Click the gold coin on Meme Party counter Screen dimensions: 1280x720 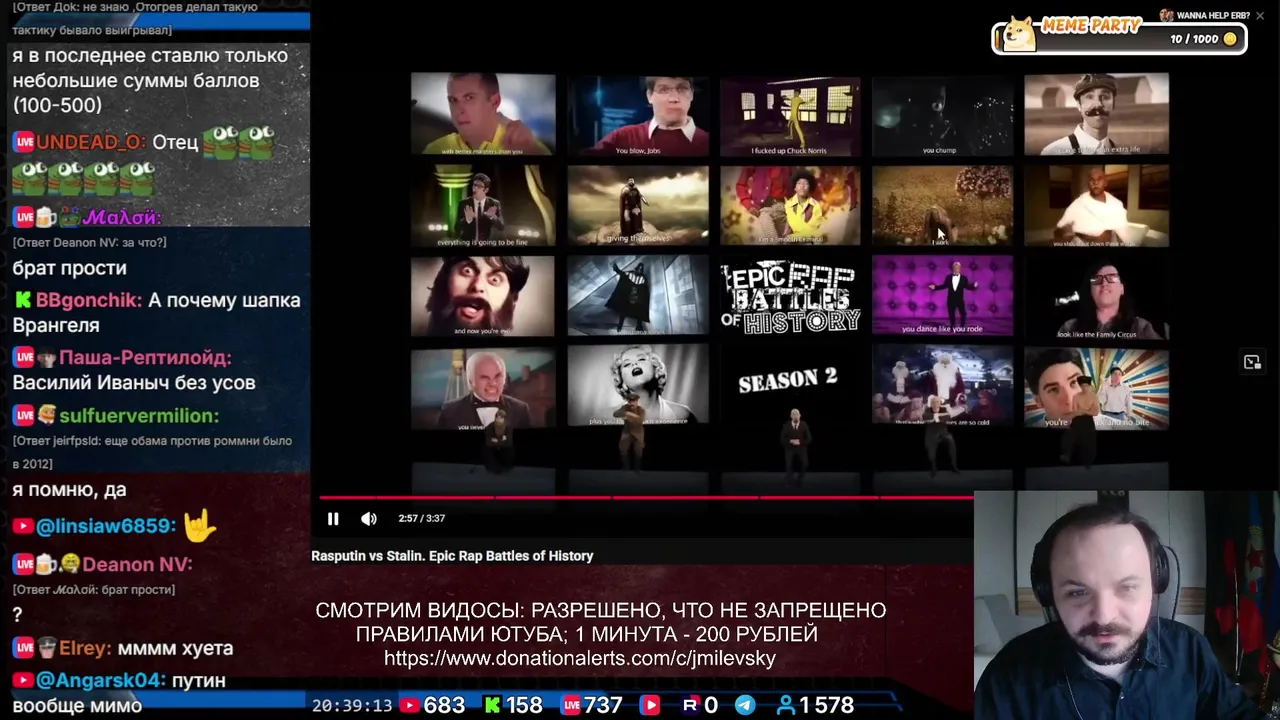1230,39
